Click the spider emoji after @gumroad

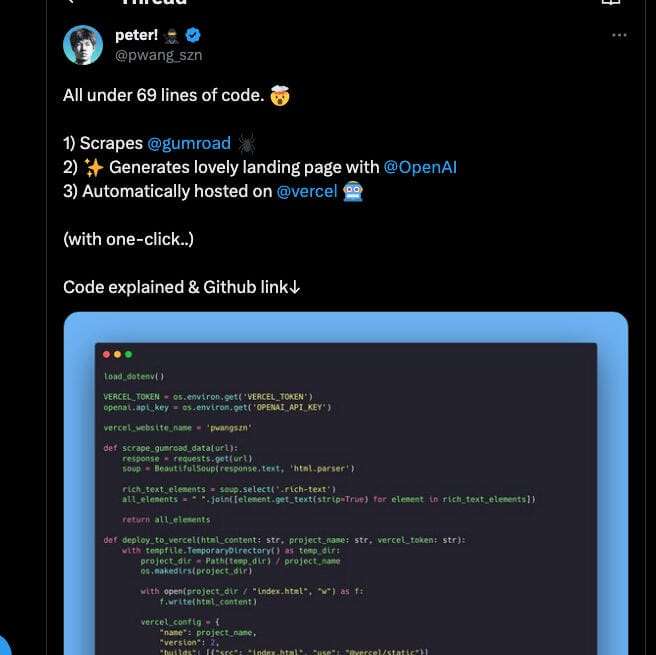click(246, 143)
